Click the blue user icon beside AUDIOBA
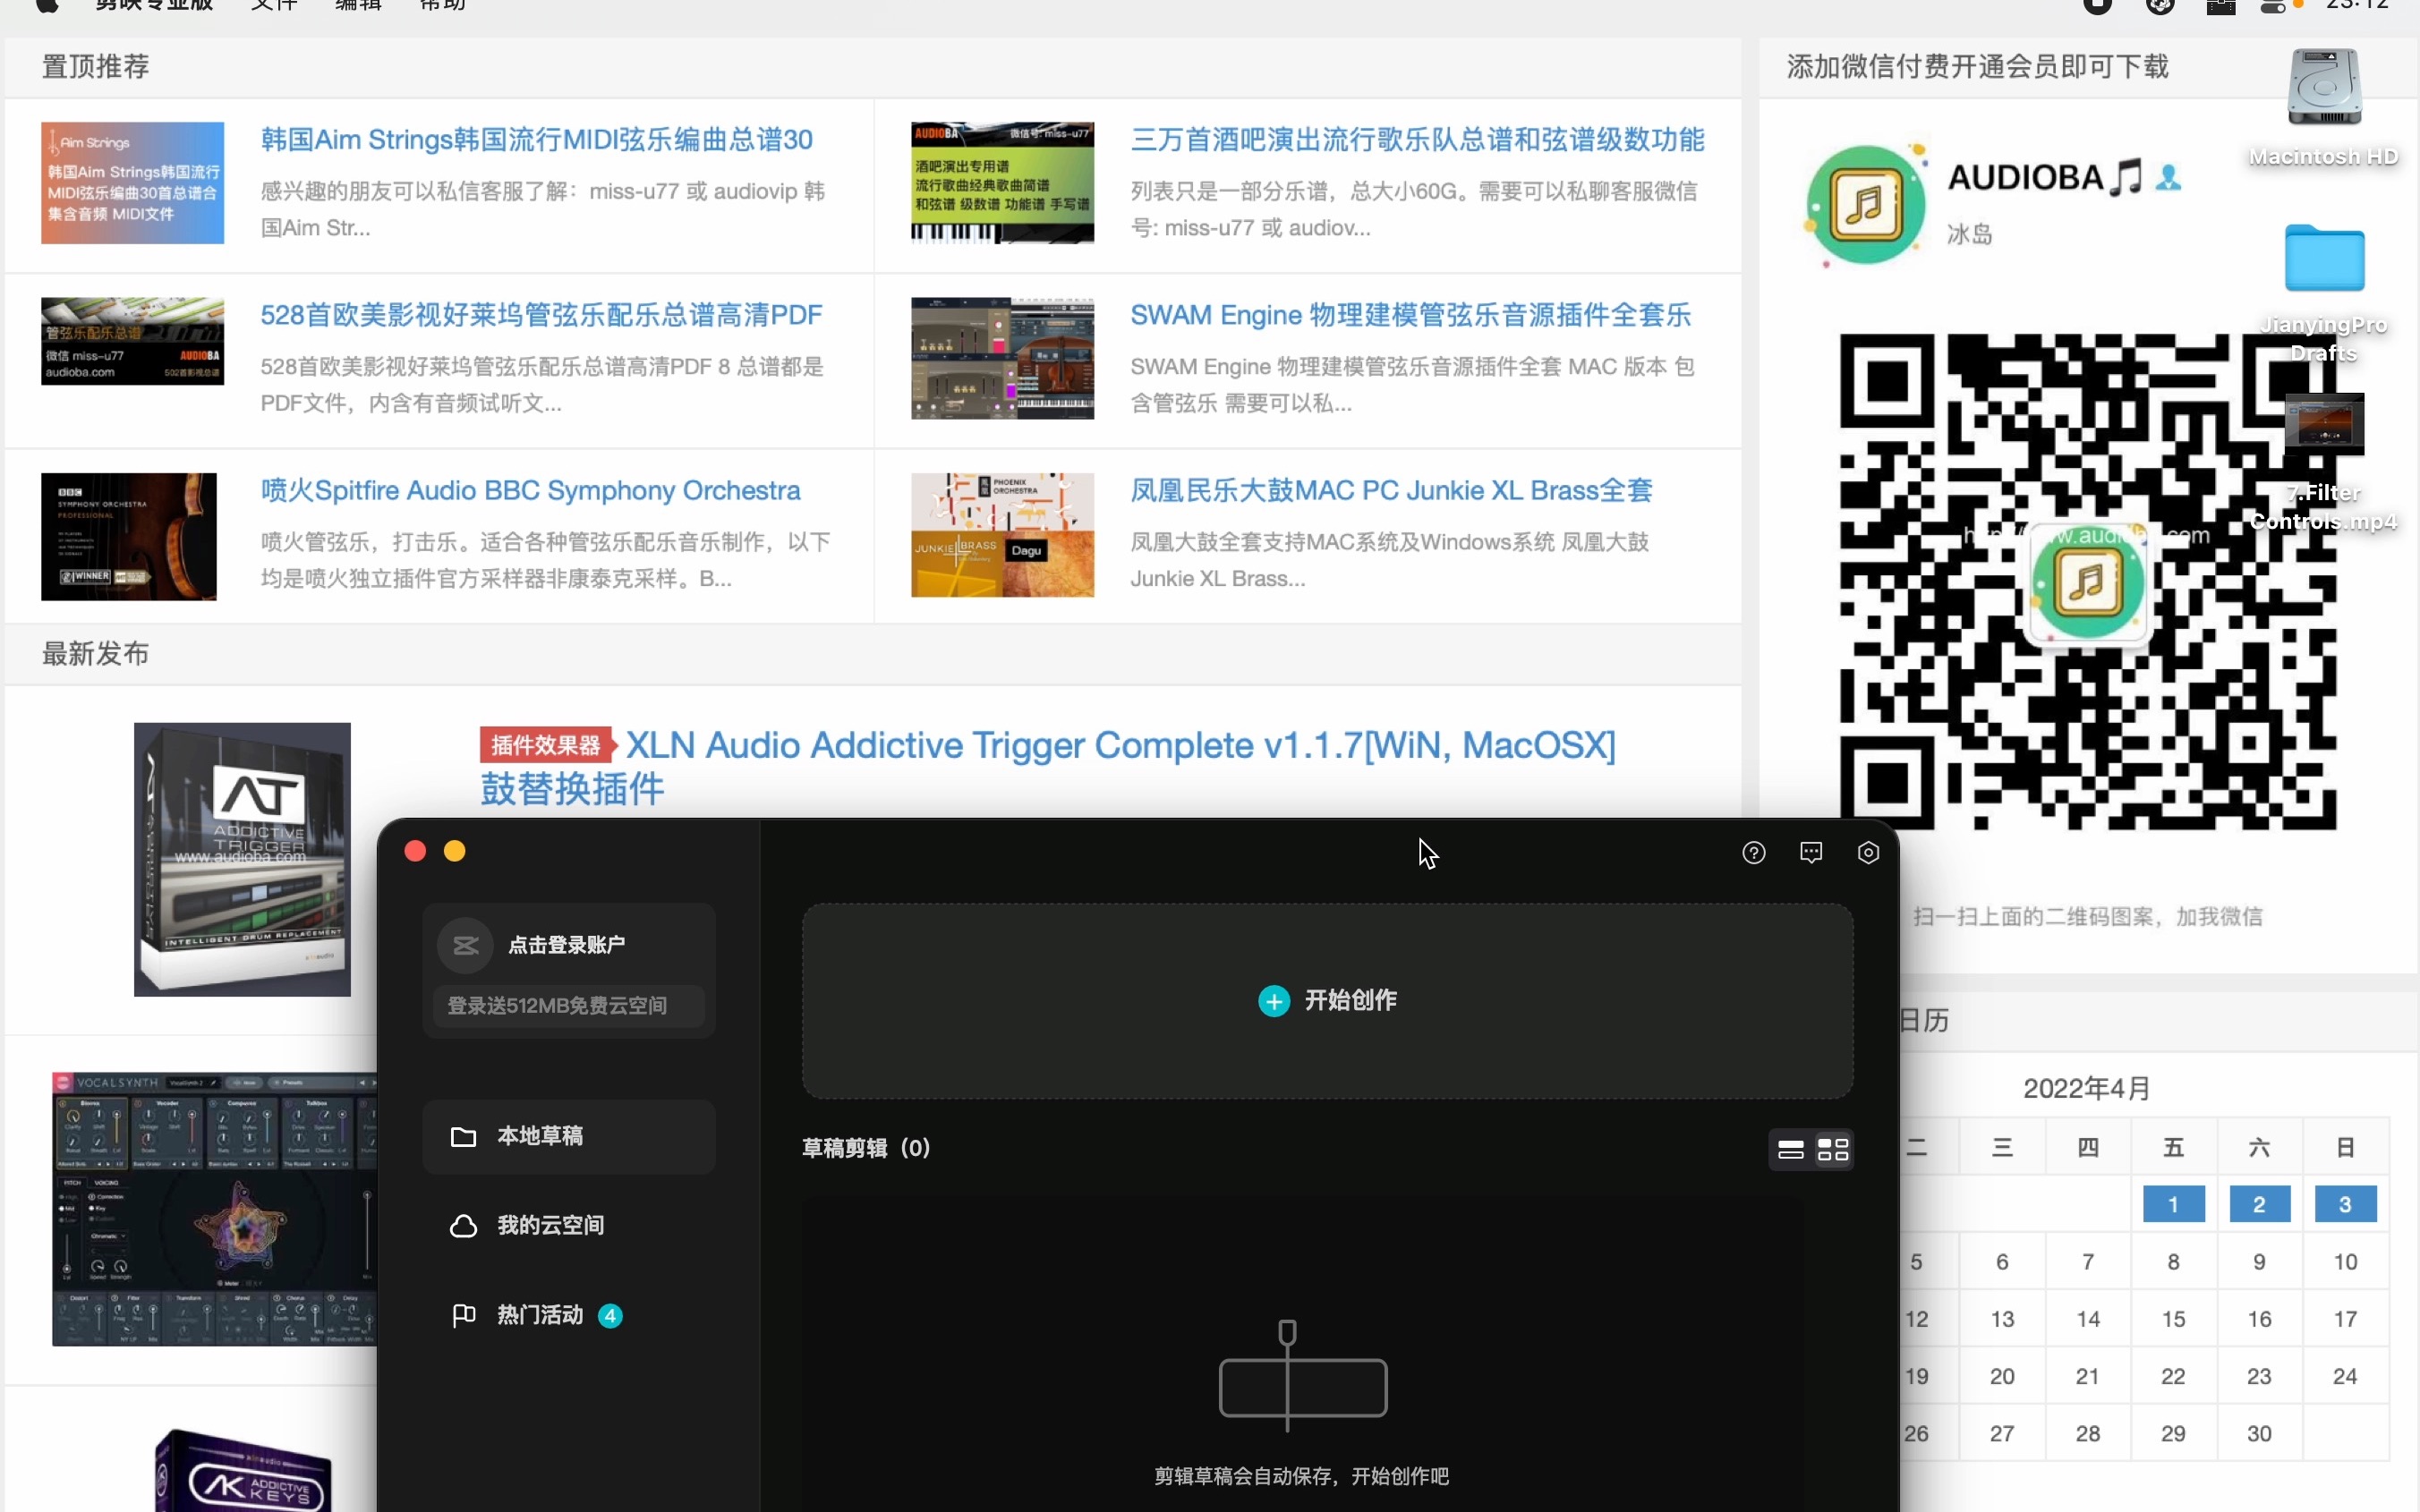2420x1512 pixels. click(x=2168, y=177)
